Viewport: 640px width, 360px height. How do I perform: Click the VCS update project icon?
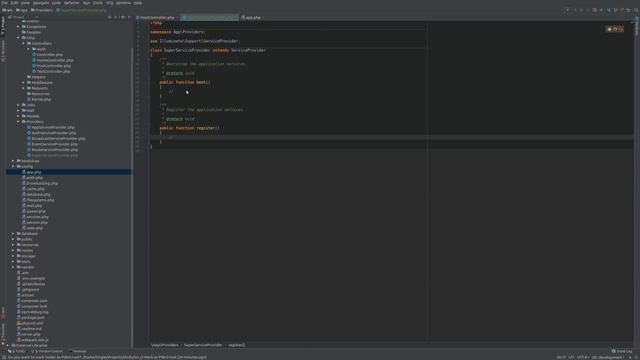pyautogui.click(x=609, y=10)
